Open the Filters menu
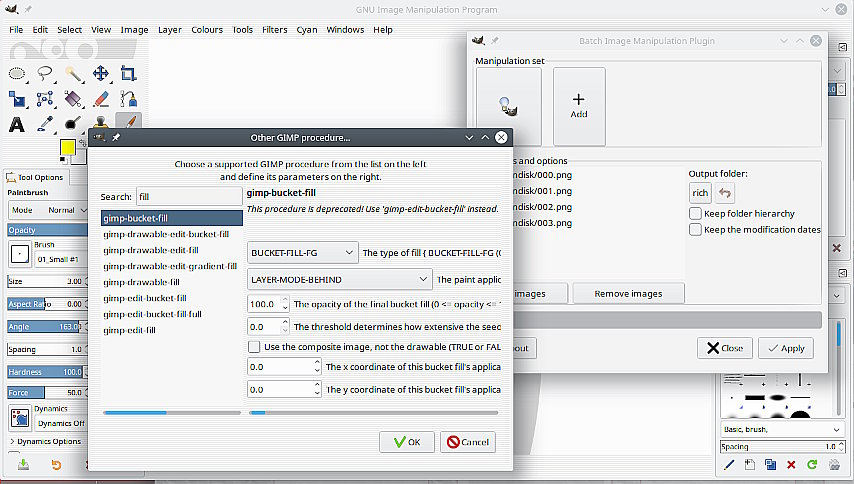This screenshot has width=854, height=484. [x=274, y=29]
